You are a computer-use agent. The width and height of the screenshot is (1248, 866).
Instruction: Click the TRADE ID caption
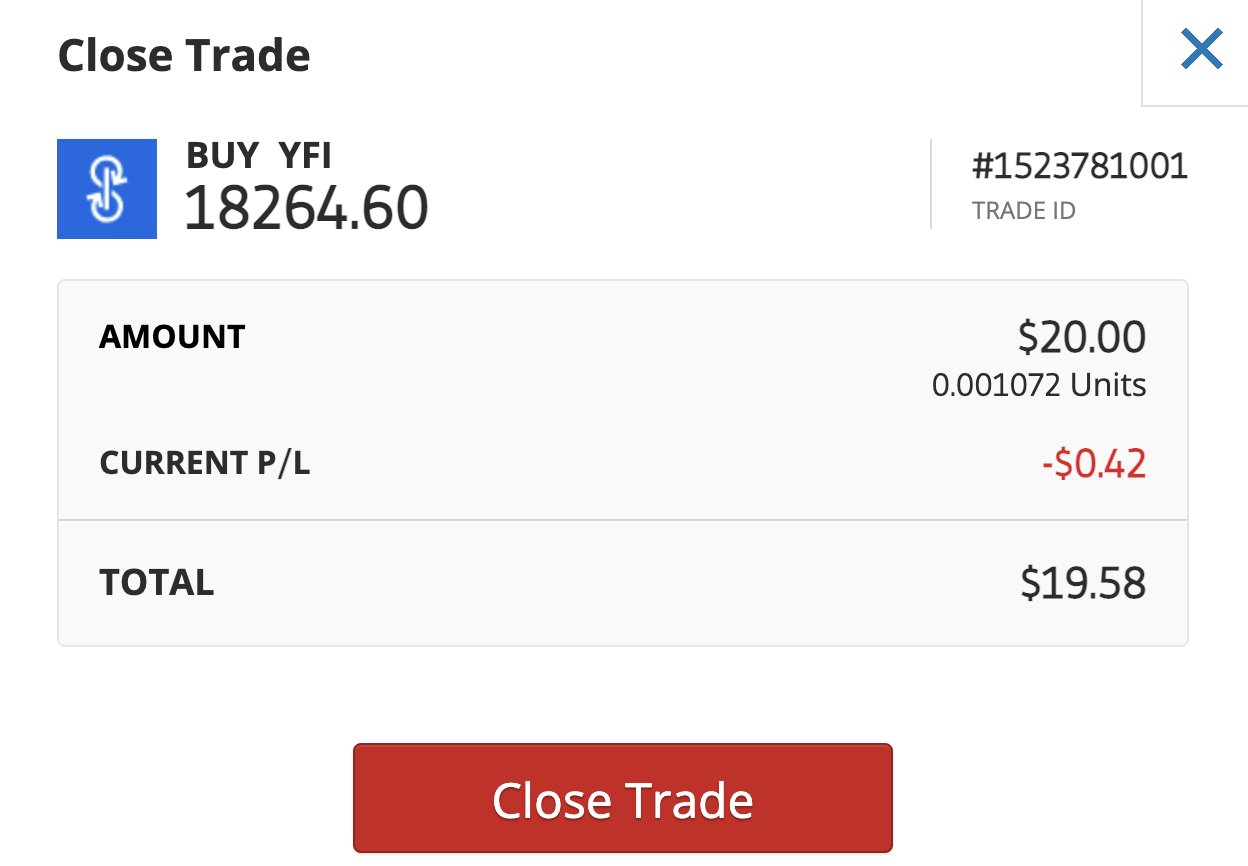click(x=1023, y=211)
